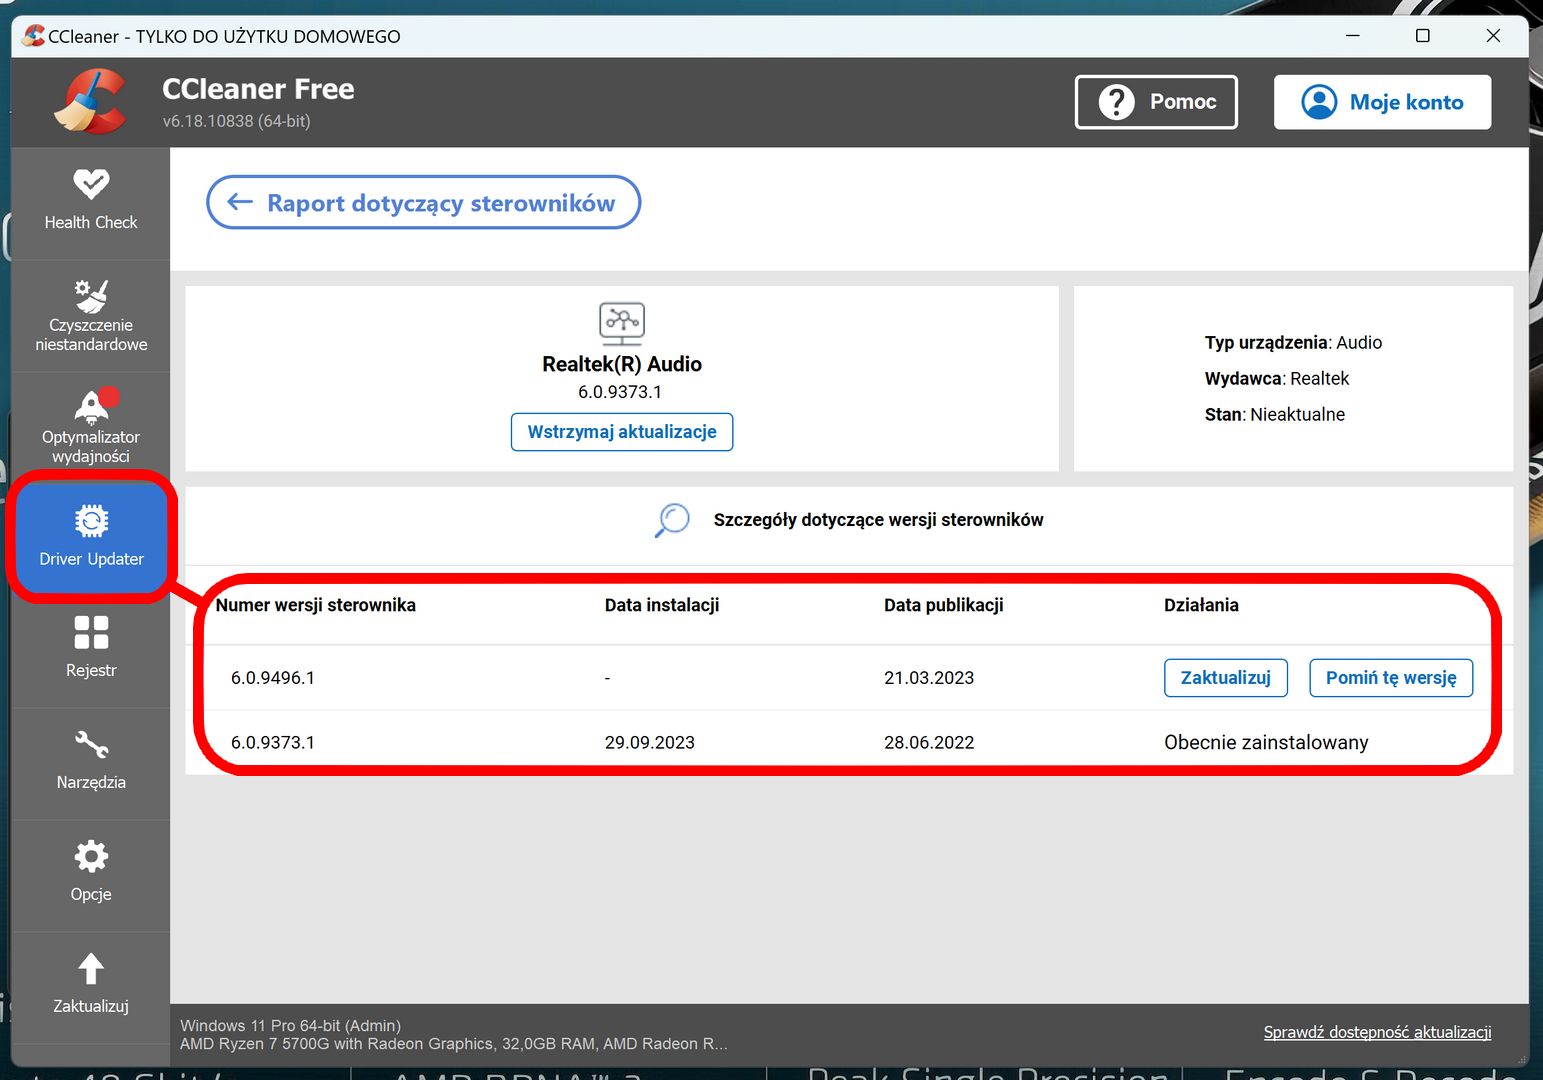Open Opcje settings section

click(x=91, y=876)
